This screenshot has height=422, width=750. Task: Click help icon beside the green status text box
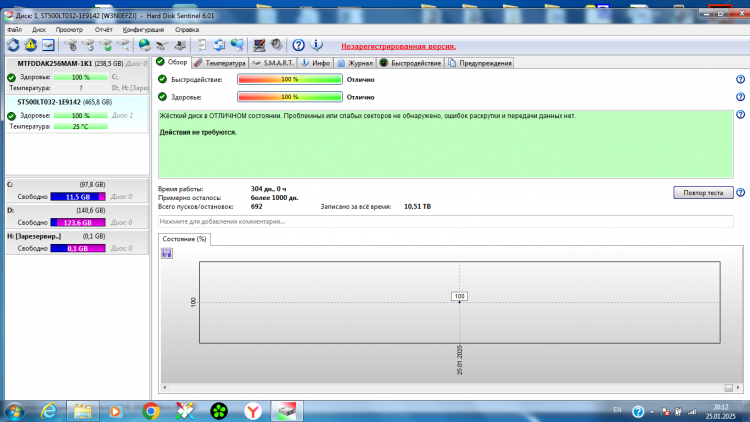(x=740, y=114)
